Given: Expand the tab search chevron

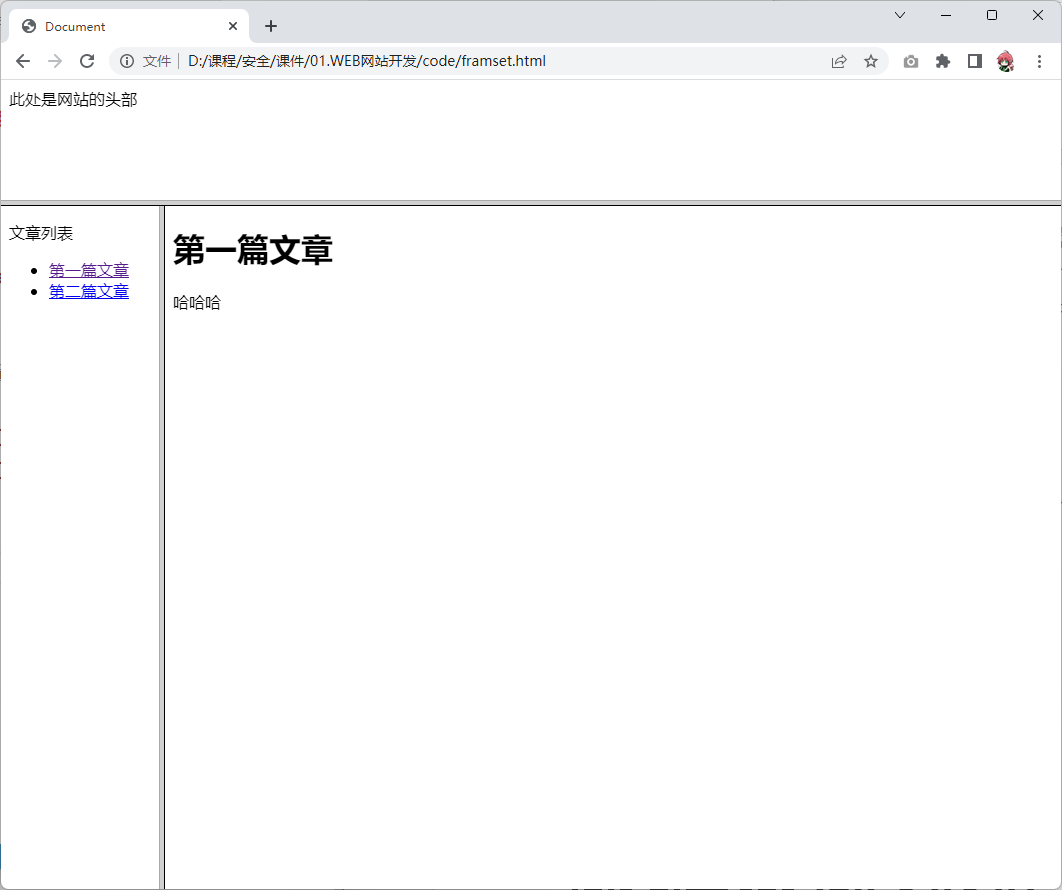Looking at the screenshot, I should point(900,15).
